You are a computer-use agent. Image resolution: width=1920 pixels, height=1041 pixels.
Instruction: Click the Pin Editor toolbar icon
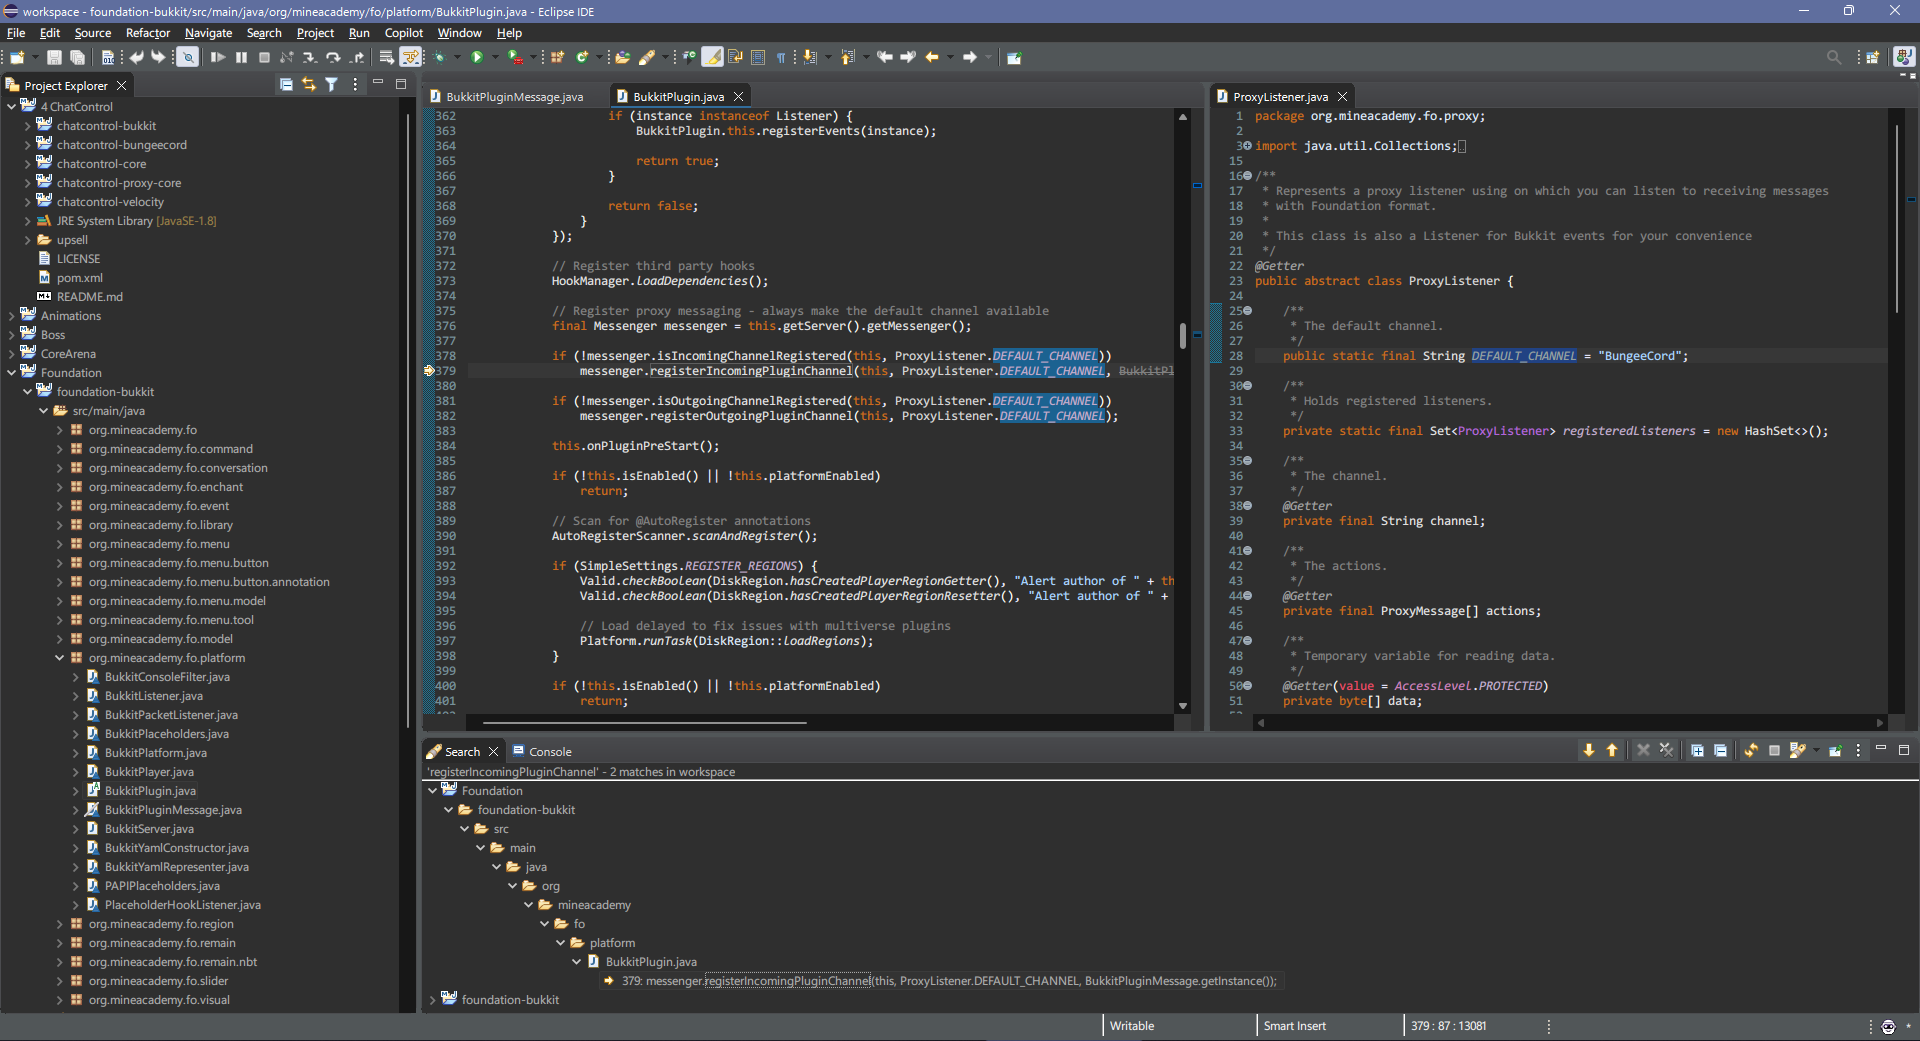point(1013,57)
